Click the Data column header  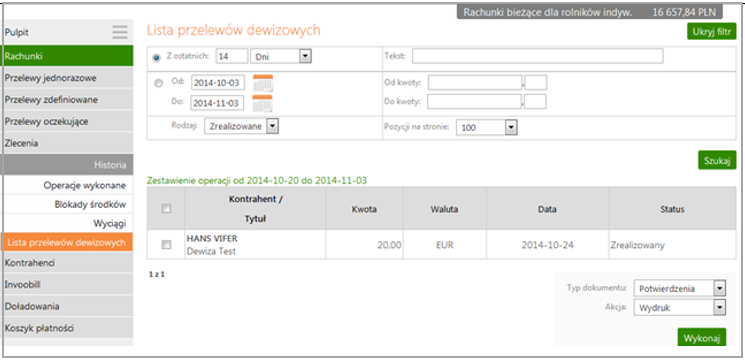547,208
